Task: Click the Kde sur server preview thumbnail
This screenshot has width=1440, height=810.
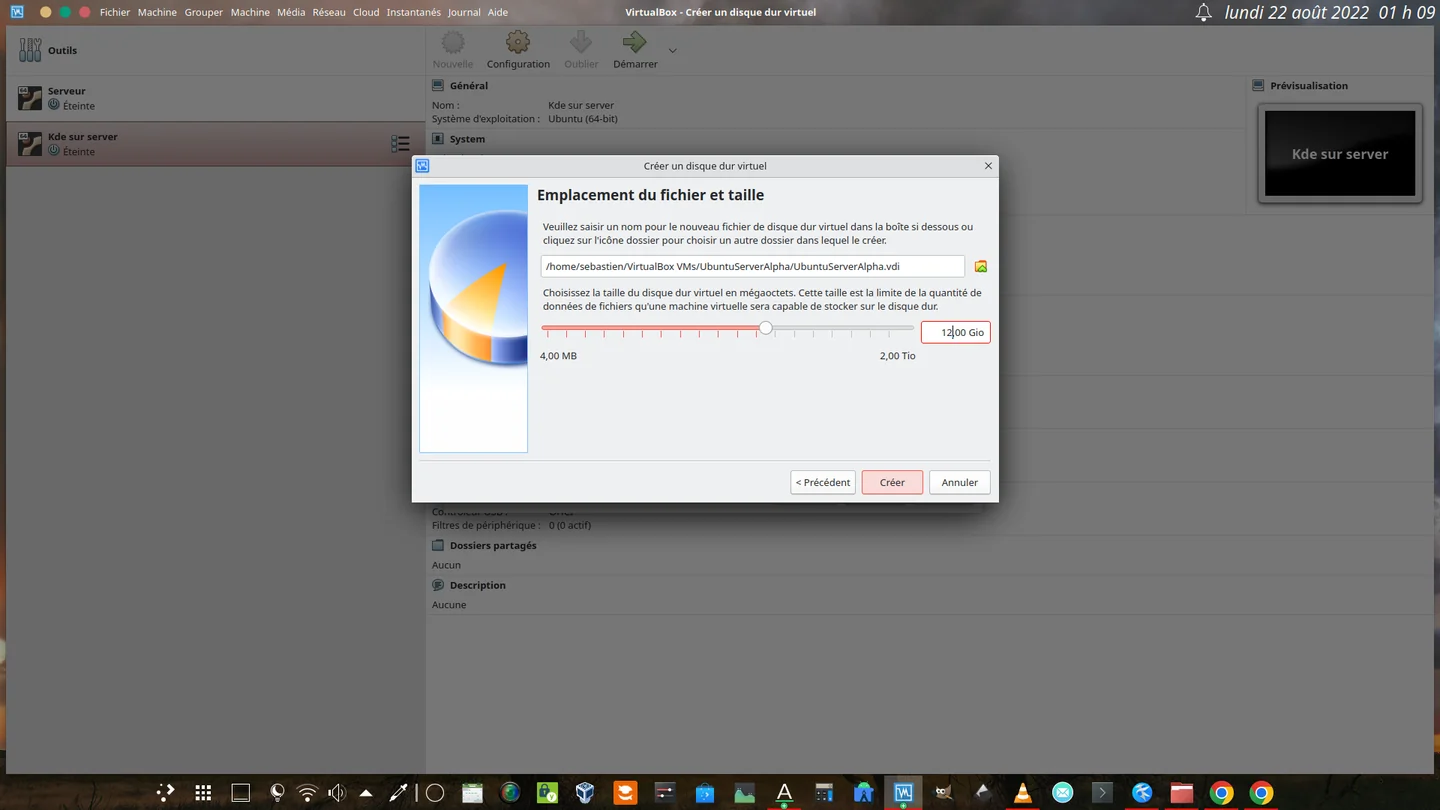Action: (x=1340, y=153)
